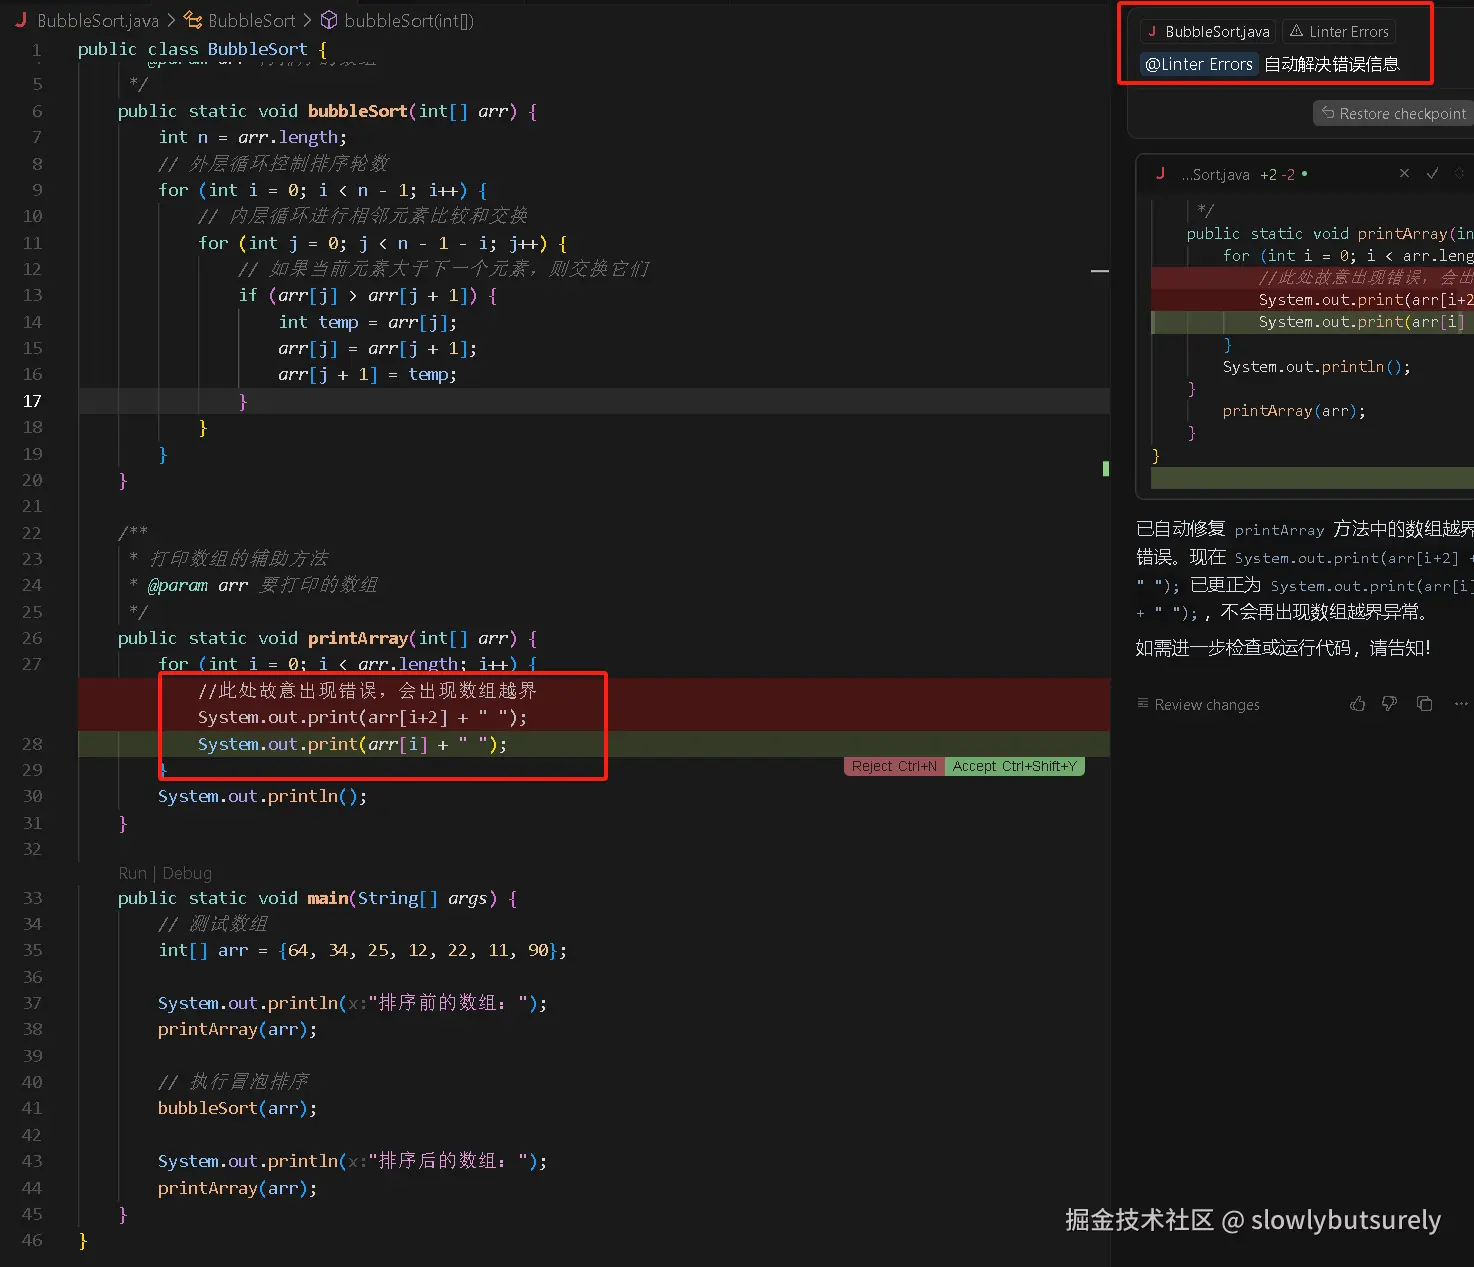The height and width of the screenshot is (1267, 1474).
Task: Click the removed line System.out.print(arr[i+2]
Action: click(362, 717)
